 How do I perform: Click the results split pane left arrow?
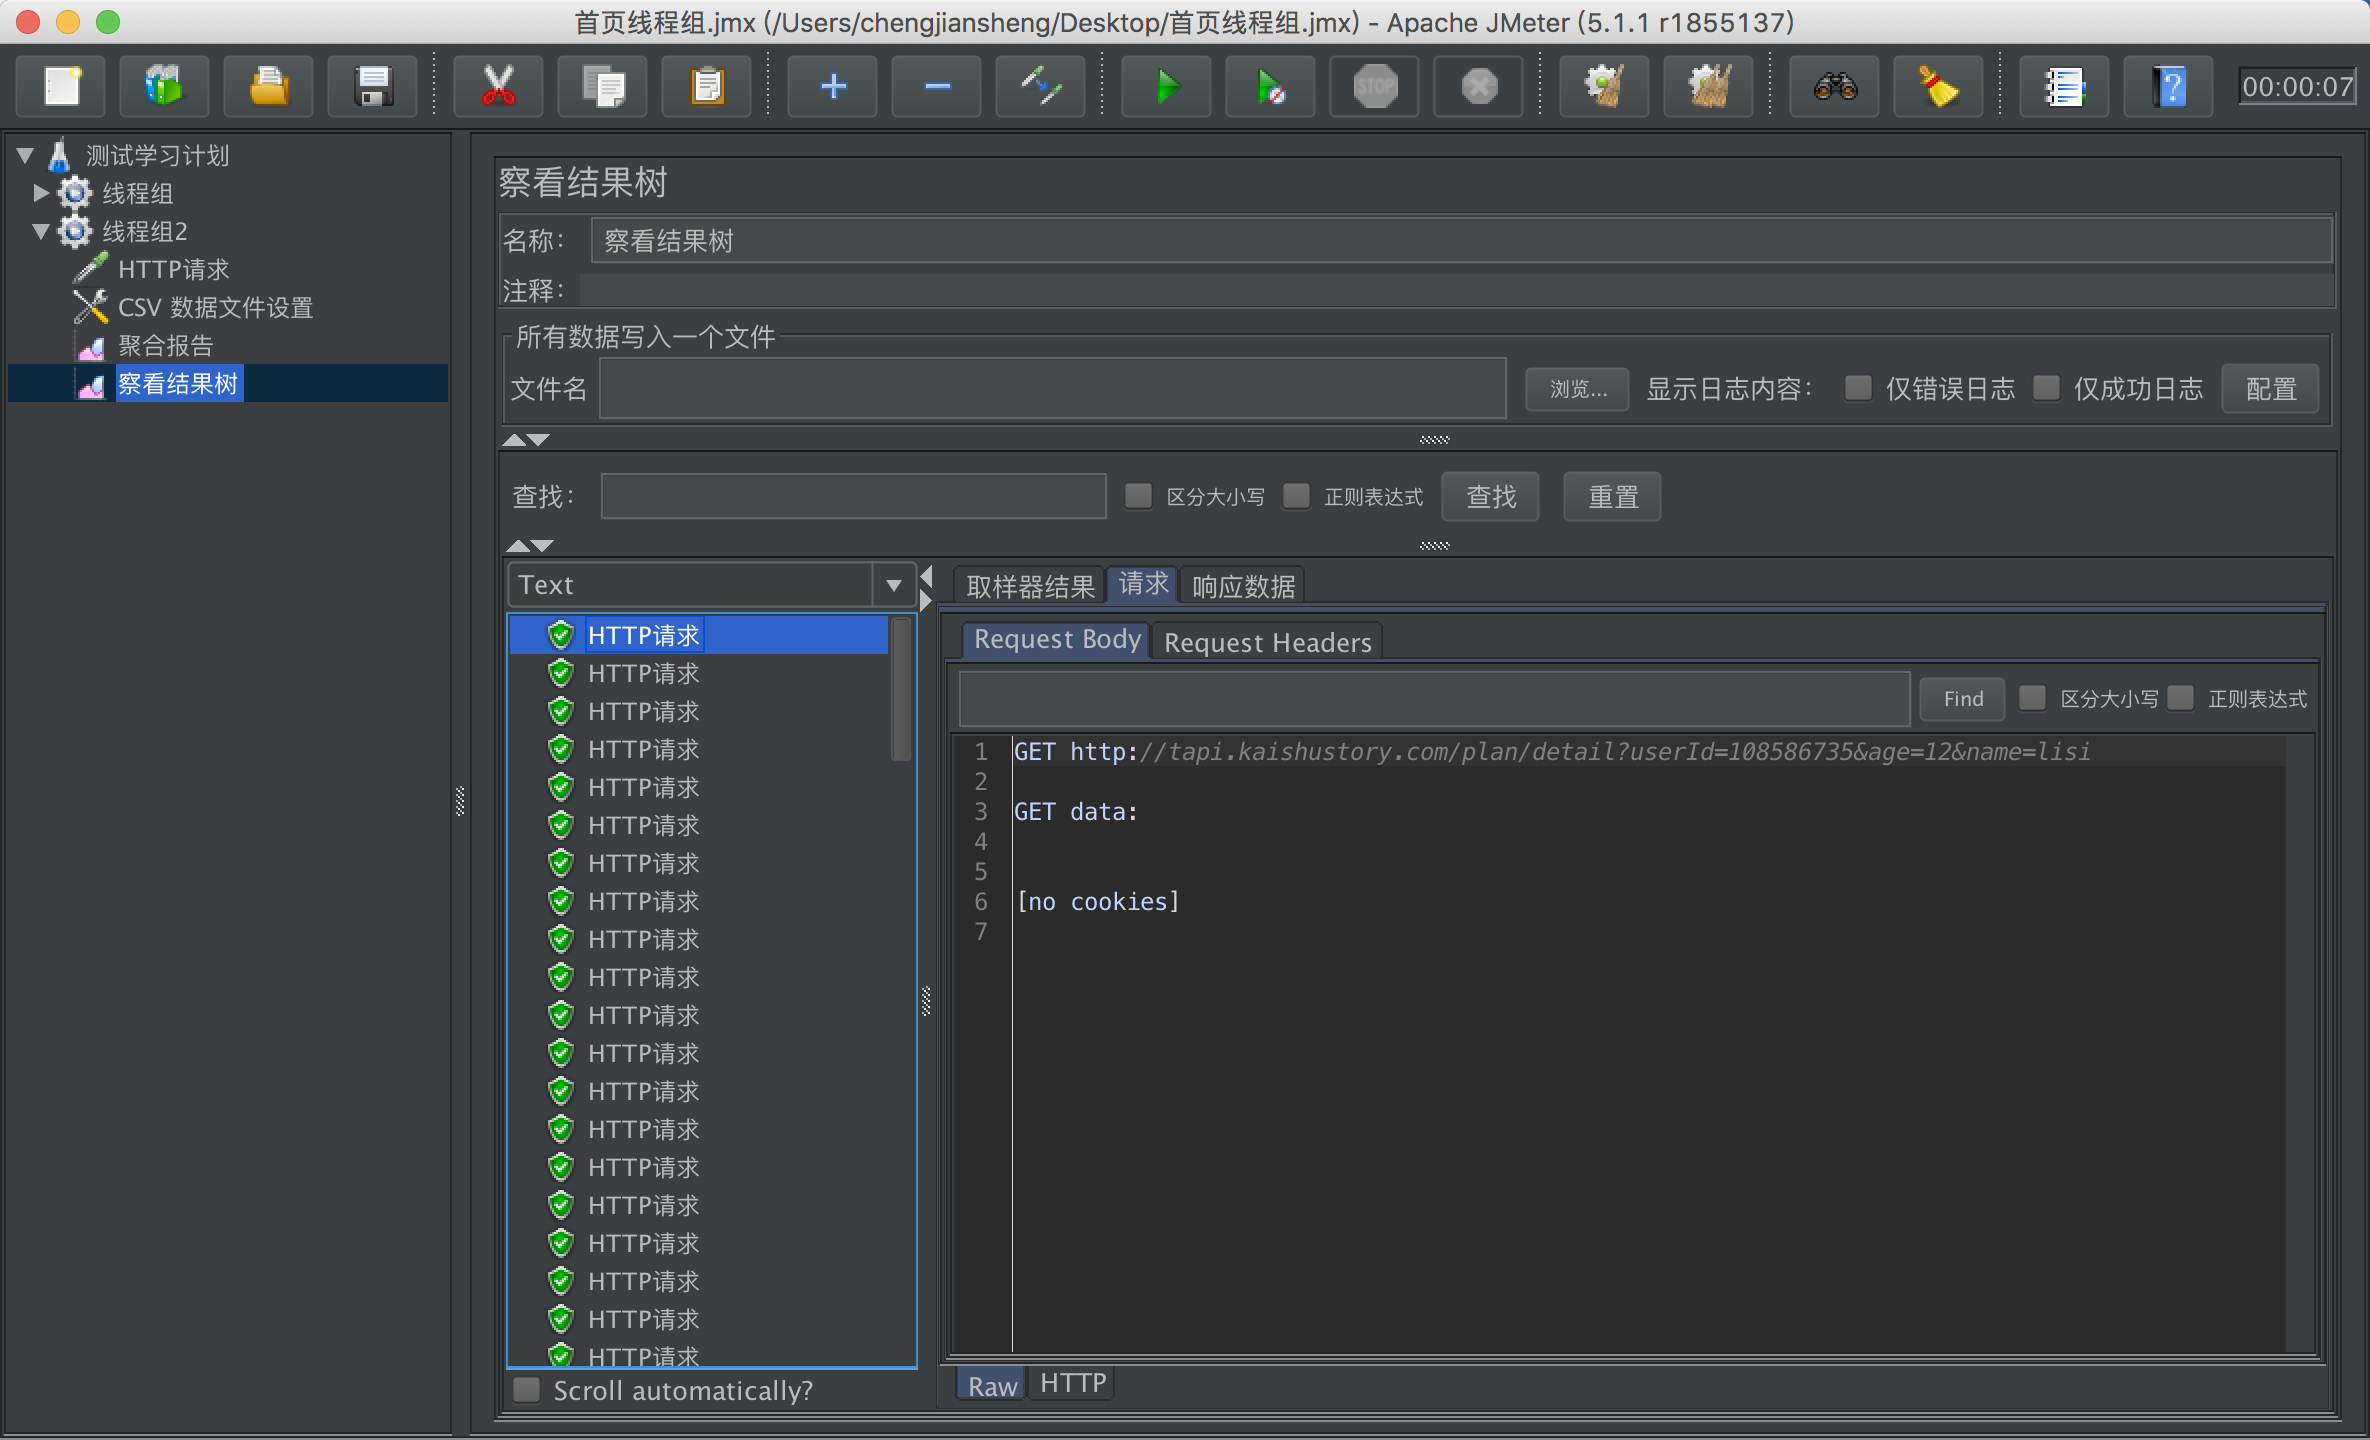[927, 576]
